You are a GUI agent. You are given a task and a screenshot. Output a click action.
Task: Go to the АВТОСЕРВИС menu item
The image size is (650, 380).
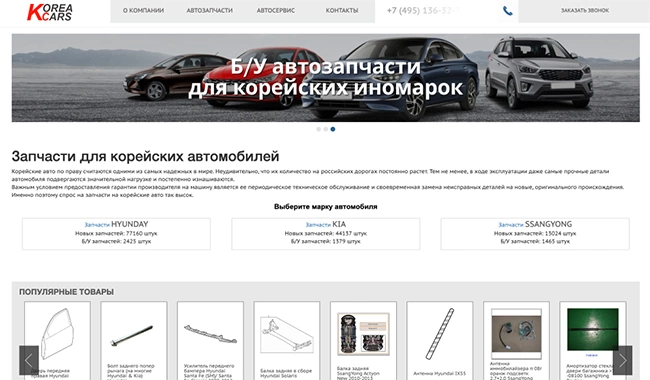point(276,11)
